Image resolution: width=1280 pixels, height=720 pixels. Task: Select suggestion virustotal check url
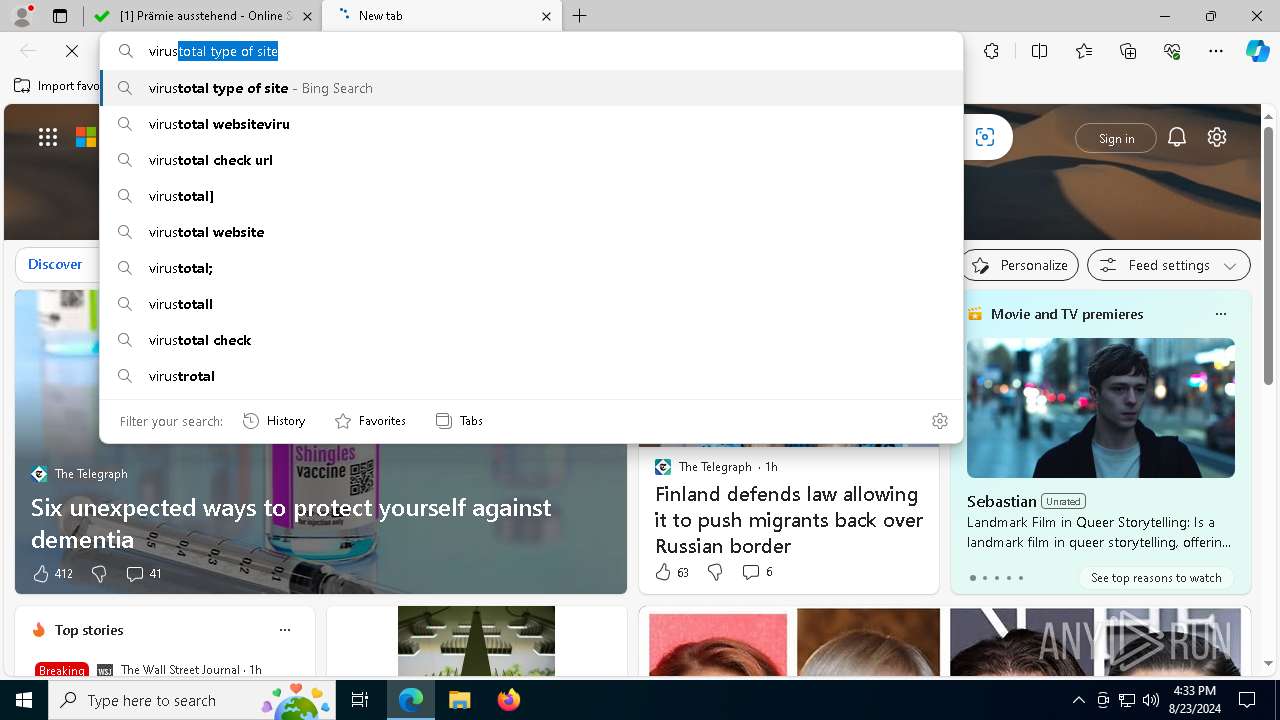tap(532, 160)
